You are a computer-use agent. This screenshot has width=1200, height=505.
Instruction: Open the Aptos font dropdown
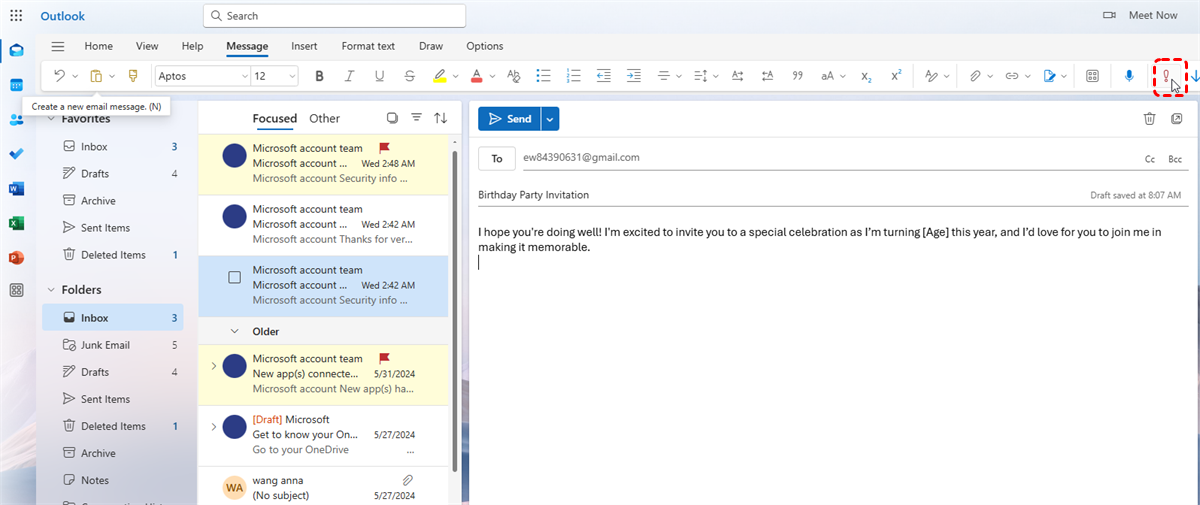point(245,76)
